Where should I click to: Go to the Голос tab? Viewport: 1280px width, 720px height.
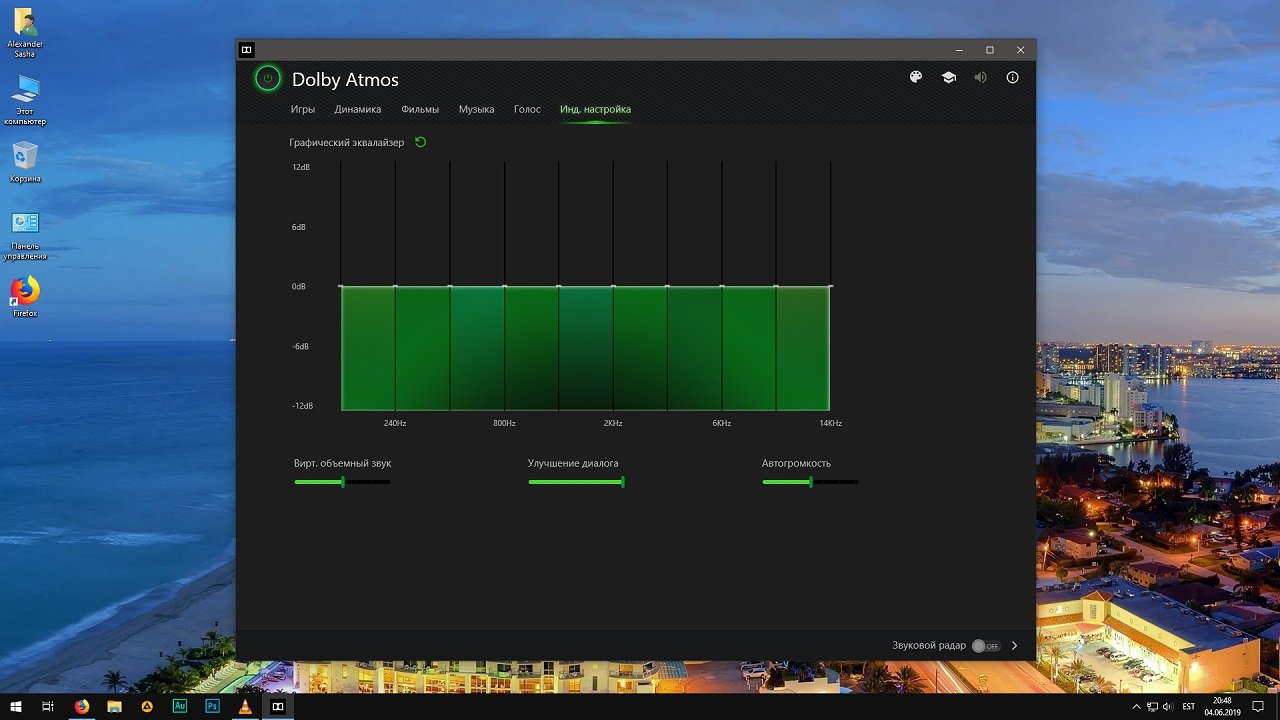(x=527, y=109)
